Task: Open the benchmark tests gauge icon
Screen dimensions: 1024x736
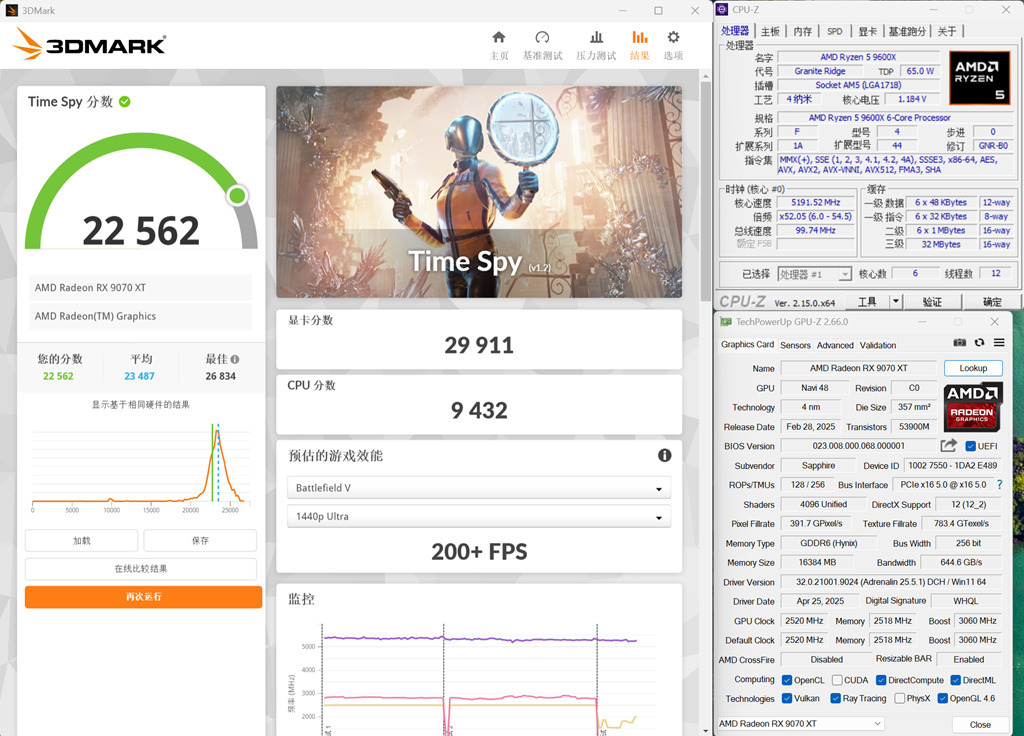Action: tap(542, 37)
